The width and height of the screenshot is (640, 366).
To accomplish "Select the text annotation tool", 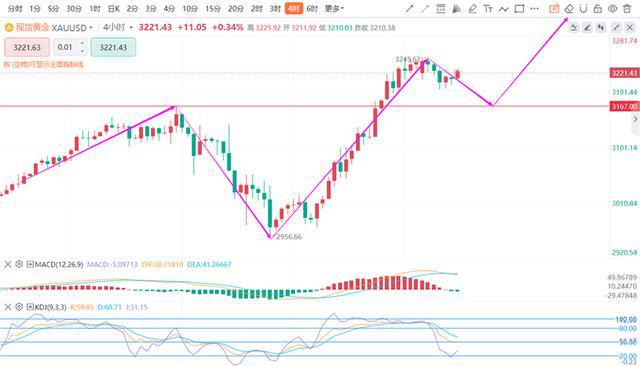I will pos(488,9).
